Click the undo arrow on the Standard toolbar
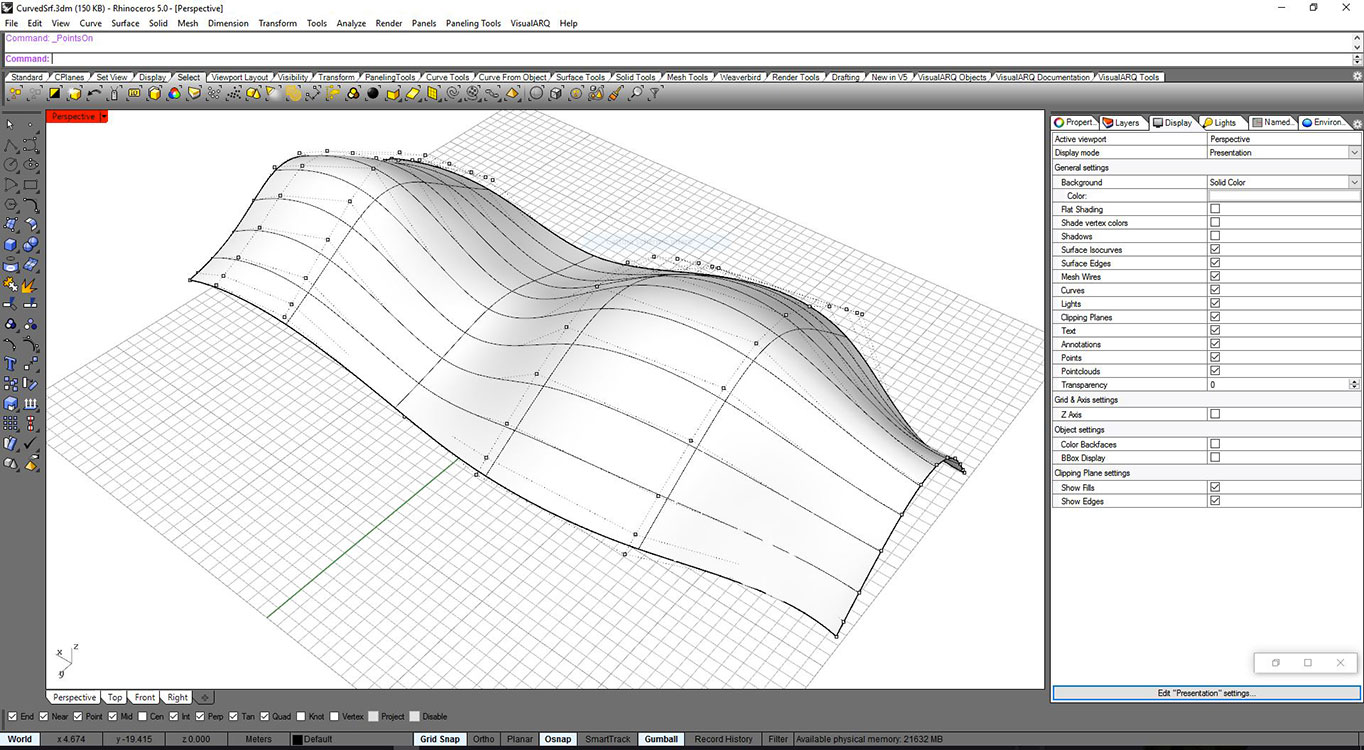 pyautogui.click(x=92, y=93)
